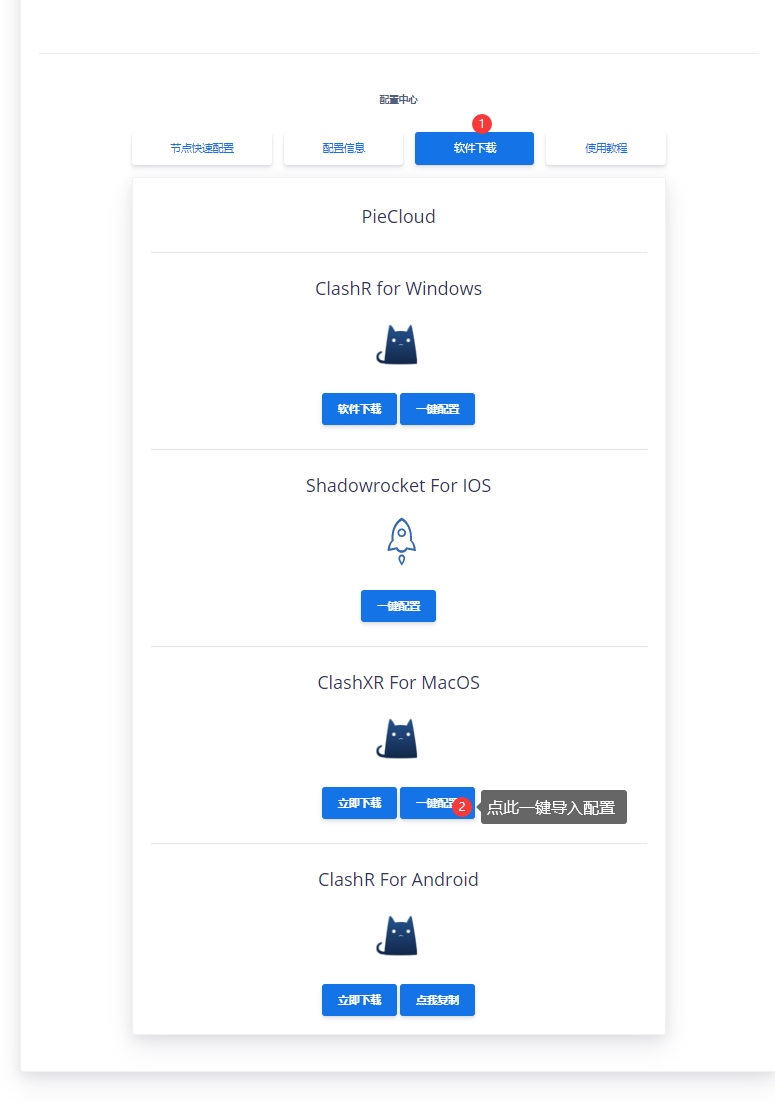This screenshot has height=1102, width=775.
Task: Click the red badge numbered 1
Action: (482, 123)
